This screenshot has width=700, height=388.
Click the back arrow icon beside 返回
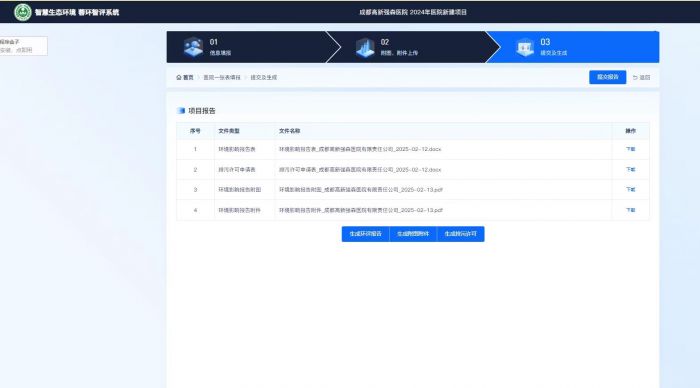[x=635, y=77]
